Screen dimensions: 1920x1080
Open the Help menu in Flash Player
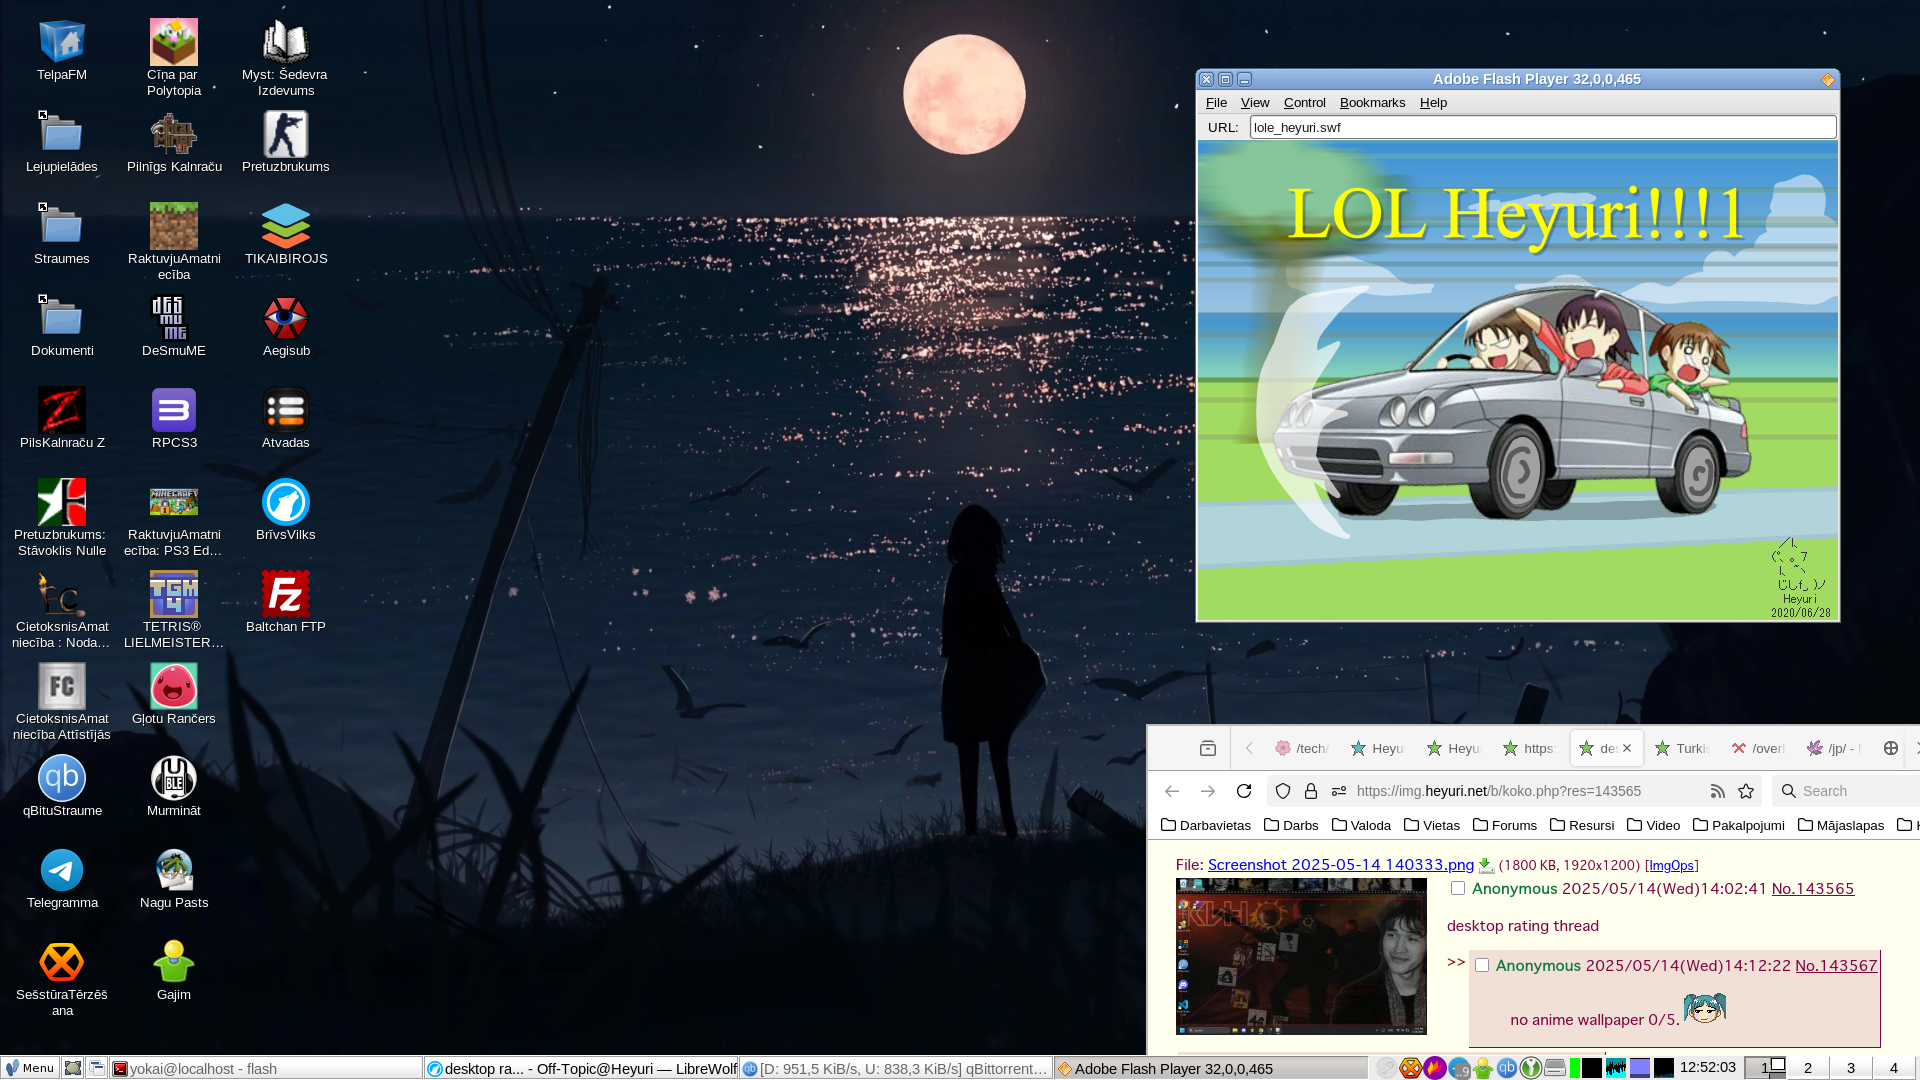click(x=1433, y=103)
